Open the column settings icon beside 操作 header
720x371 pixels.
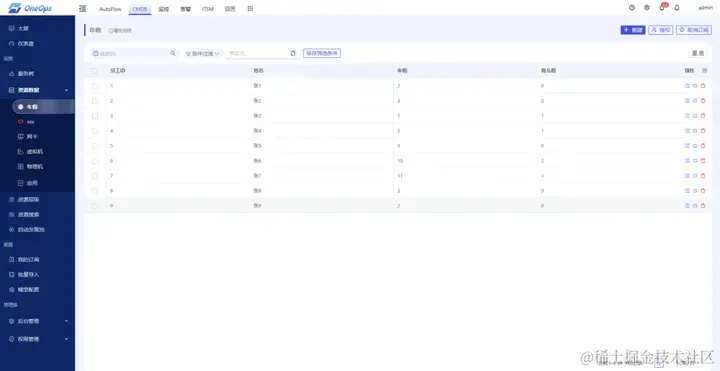tap(705, 70)
